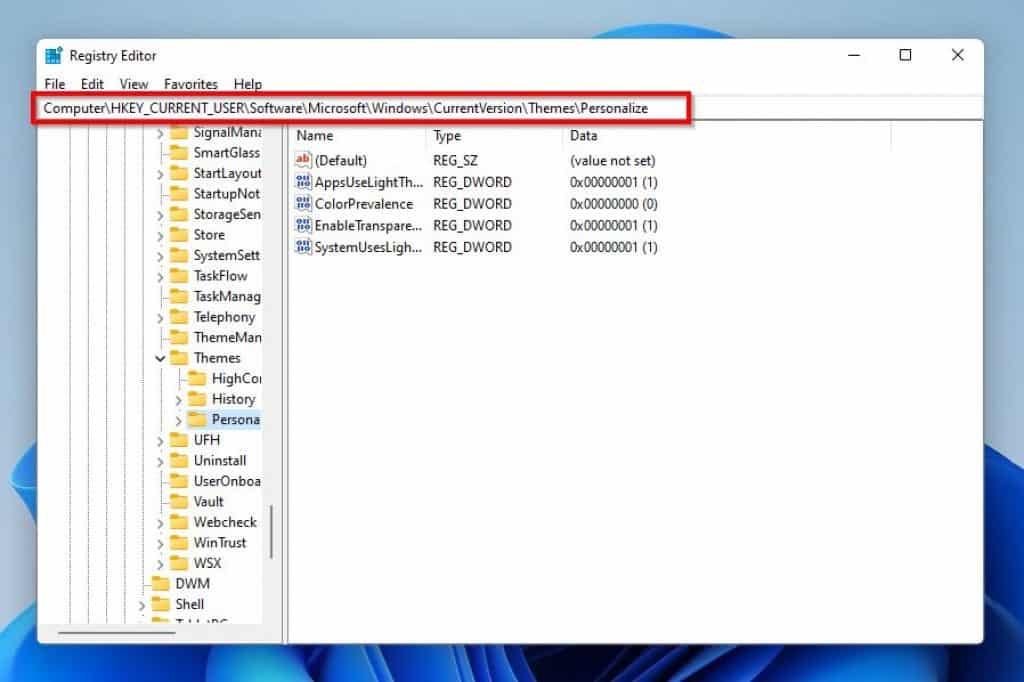1024x682 pixels.
Task: Click the (value not set) data cell
Action: 613,161
